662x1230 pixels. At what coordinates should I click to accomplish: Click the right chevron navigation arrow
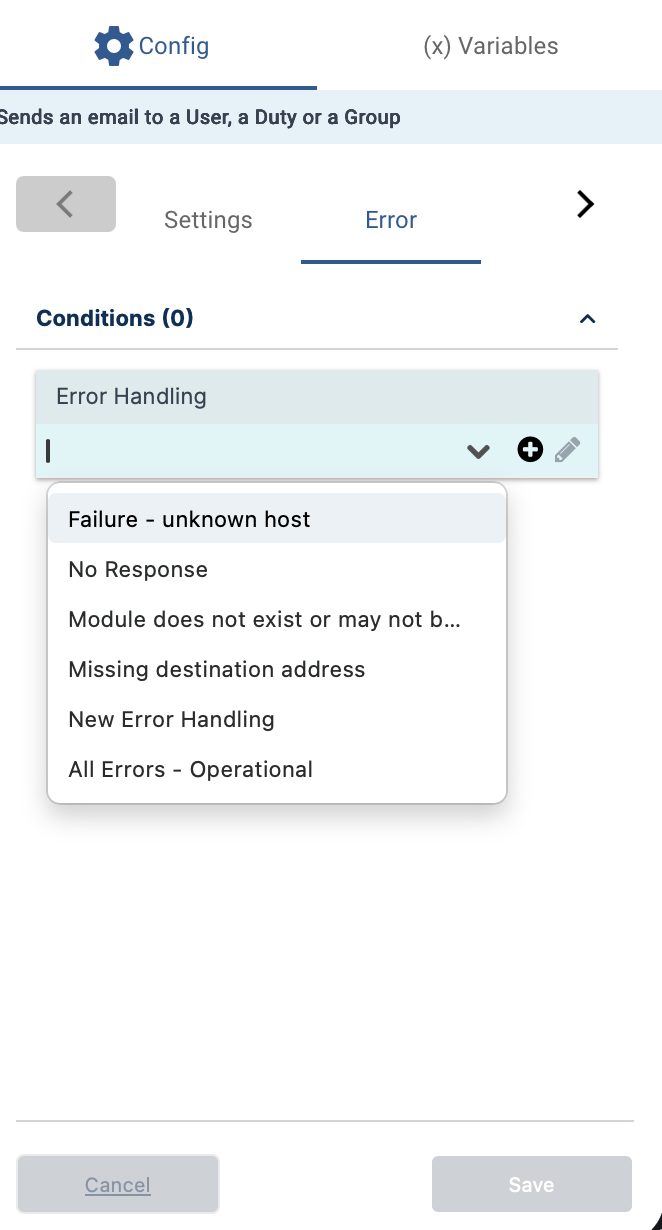585,204
